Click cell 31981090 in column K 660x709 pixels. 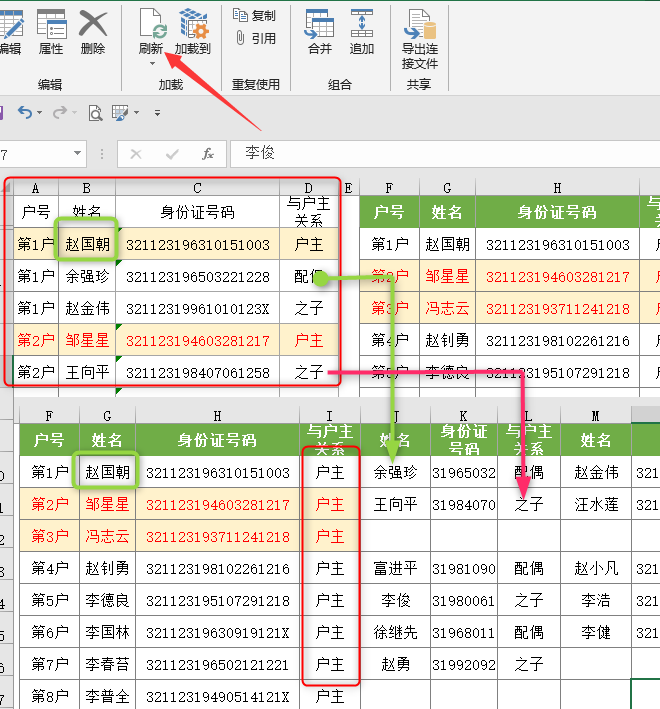(x=464, y=568)
